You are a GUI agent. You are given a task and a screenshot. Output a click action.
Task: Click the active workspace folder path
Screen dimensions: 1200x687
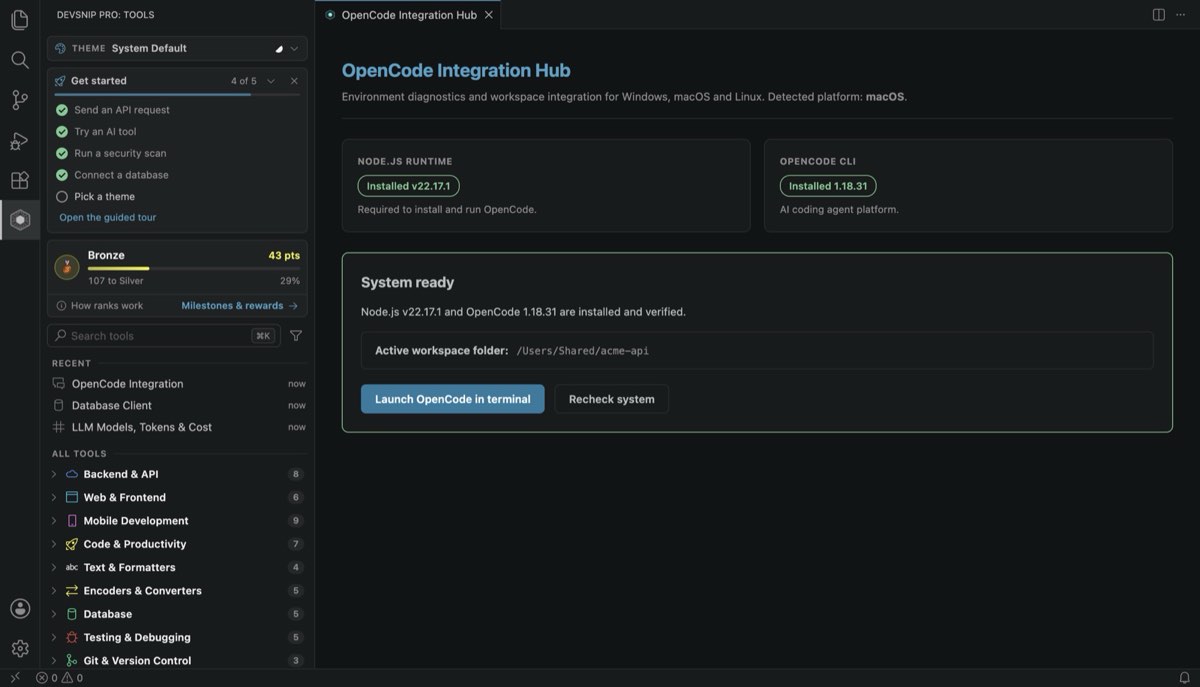[583, 351]
